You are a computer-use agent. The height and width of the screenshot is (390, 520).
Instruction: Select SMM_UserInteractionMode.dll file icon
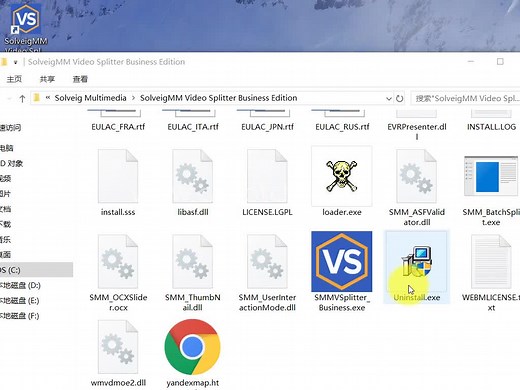tap(267, 261)
